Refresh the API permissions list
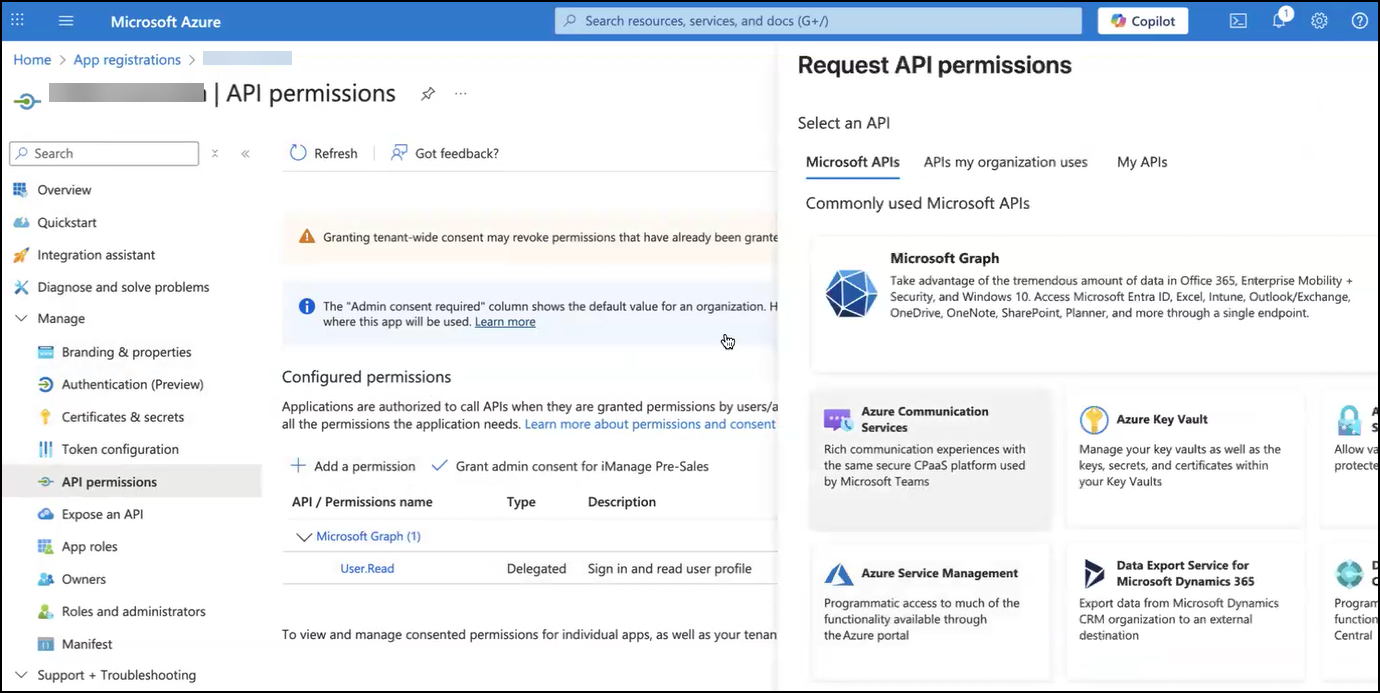Viewport: 1380px width, 693px height. 323,153
